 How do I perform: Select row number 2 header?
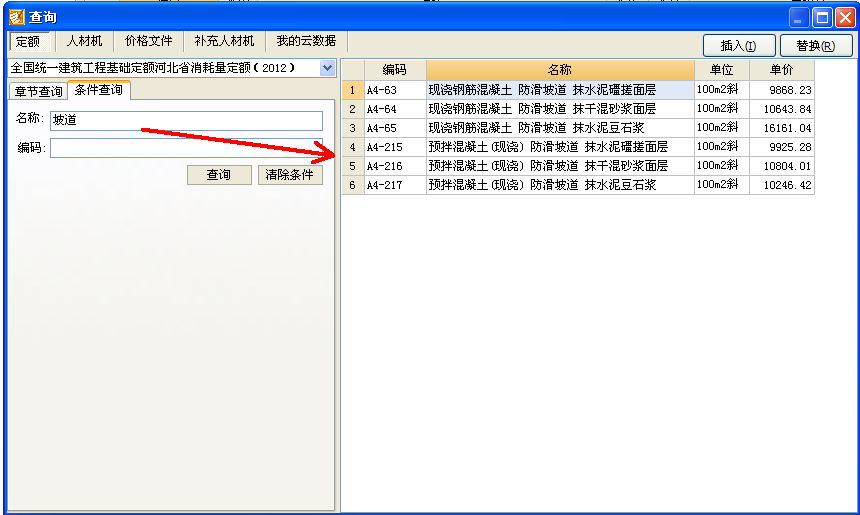353,109
